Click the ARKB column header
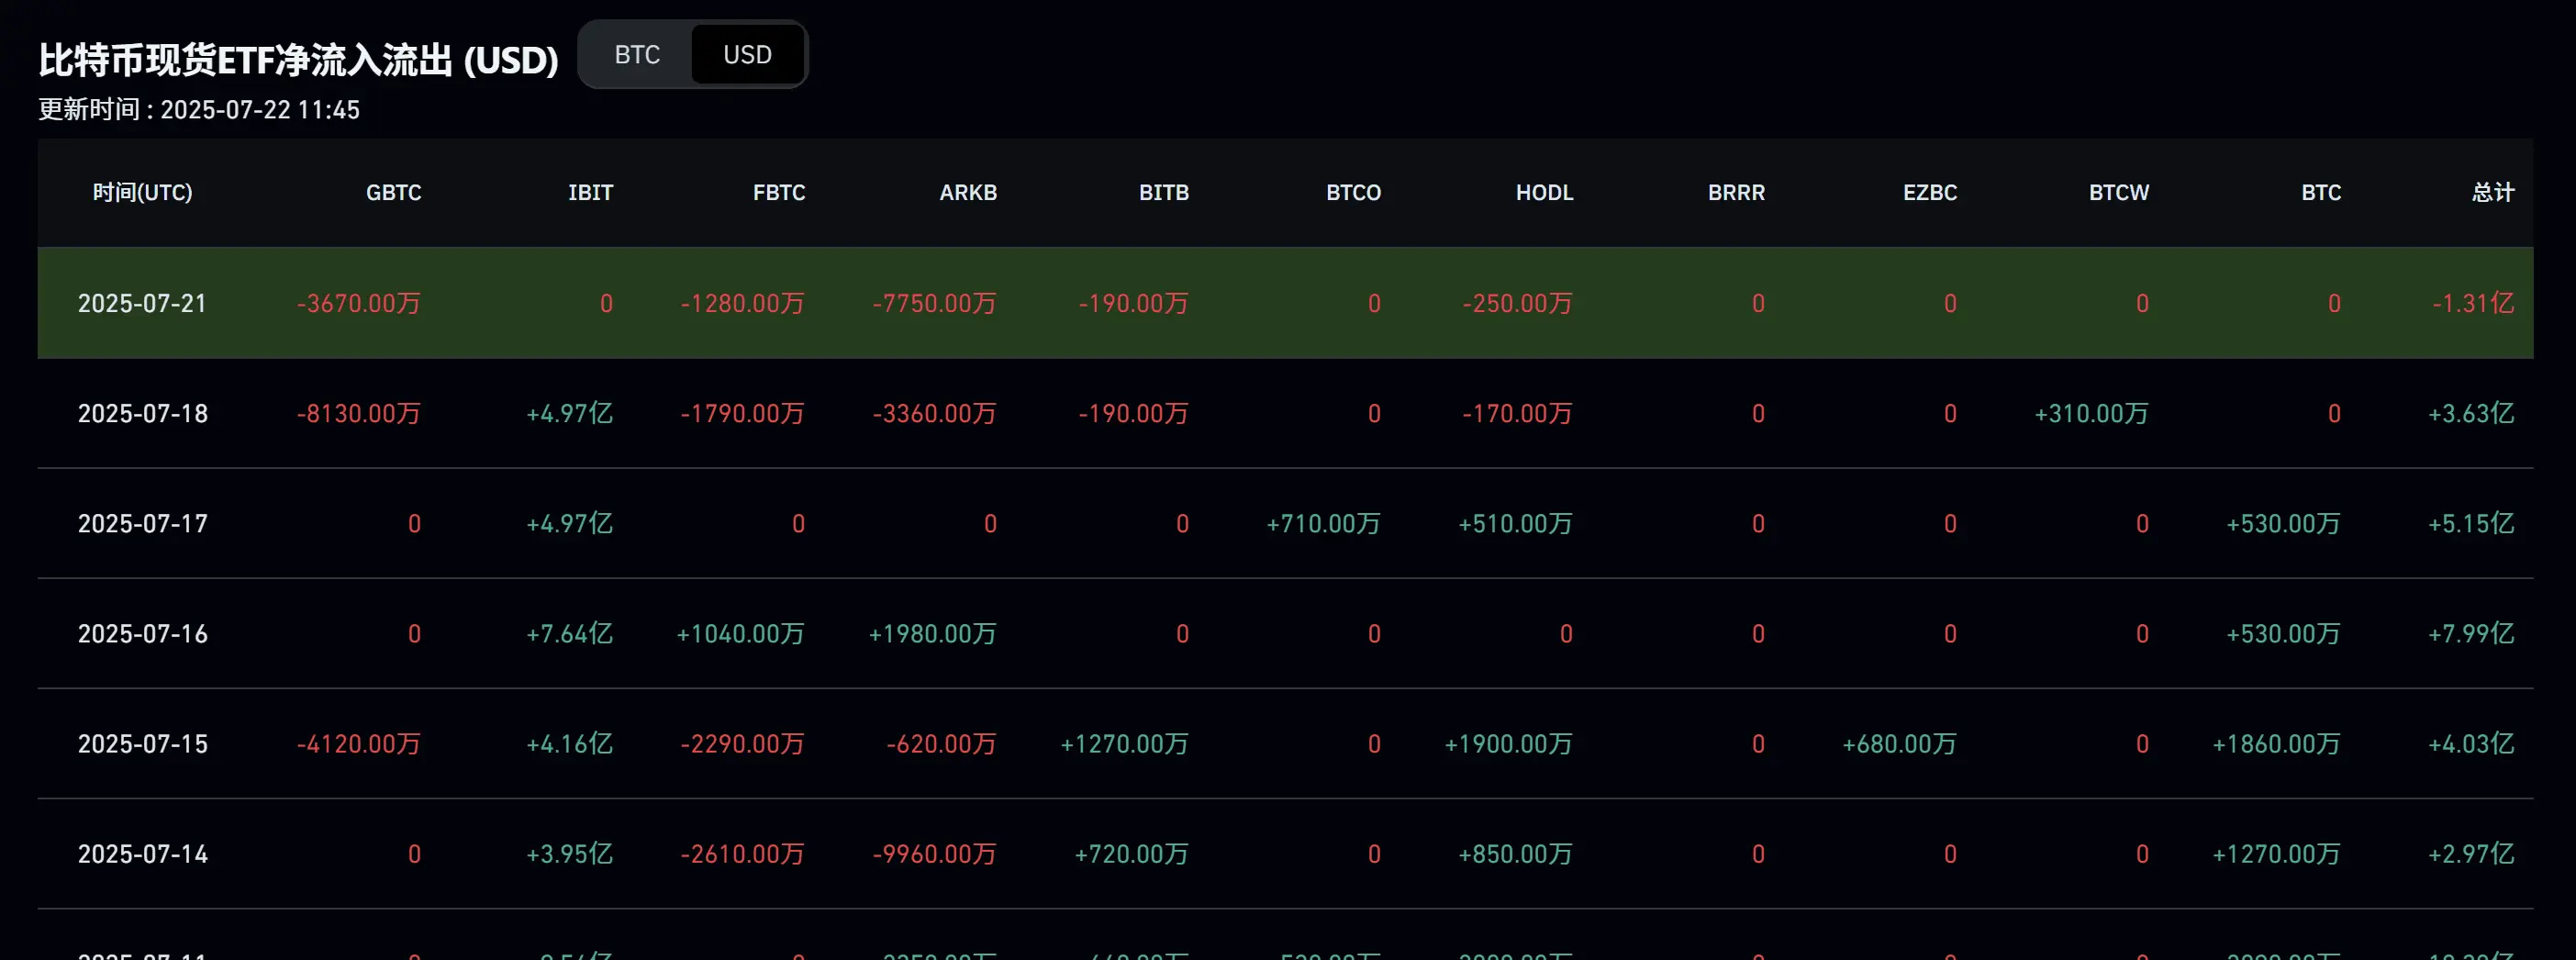The width and height of the screenshot is (2576, 960). [x=968, y=192]
